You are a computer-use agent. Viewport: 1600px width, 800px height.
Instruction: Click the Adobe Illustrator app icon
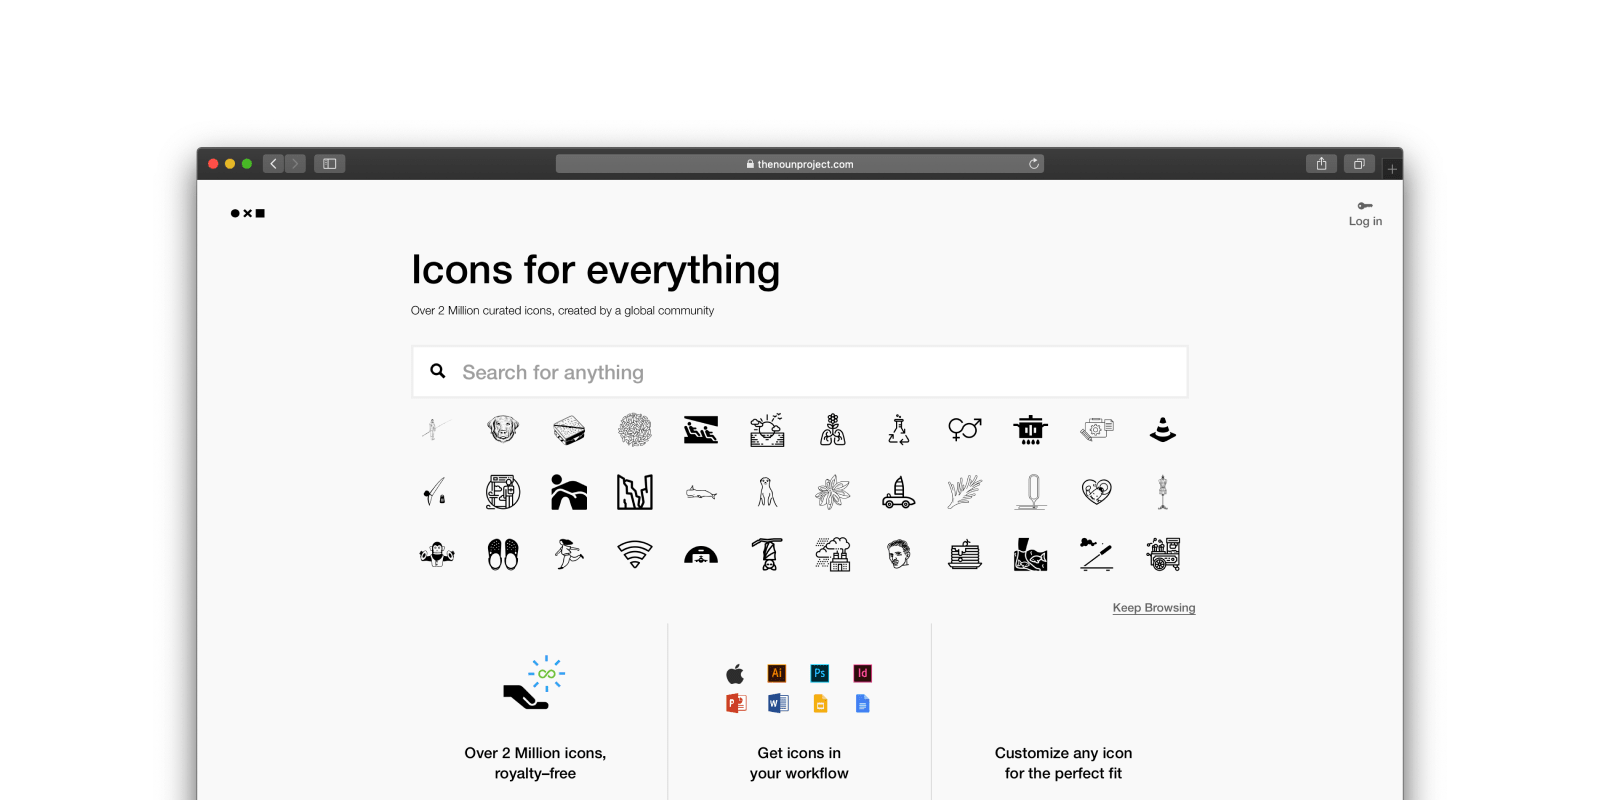coord(777,673)
